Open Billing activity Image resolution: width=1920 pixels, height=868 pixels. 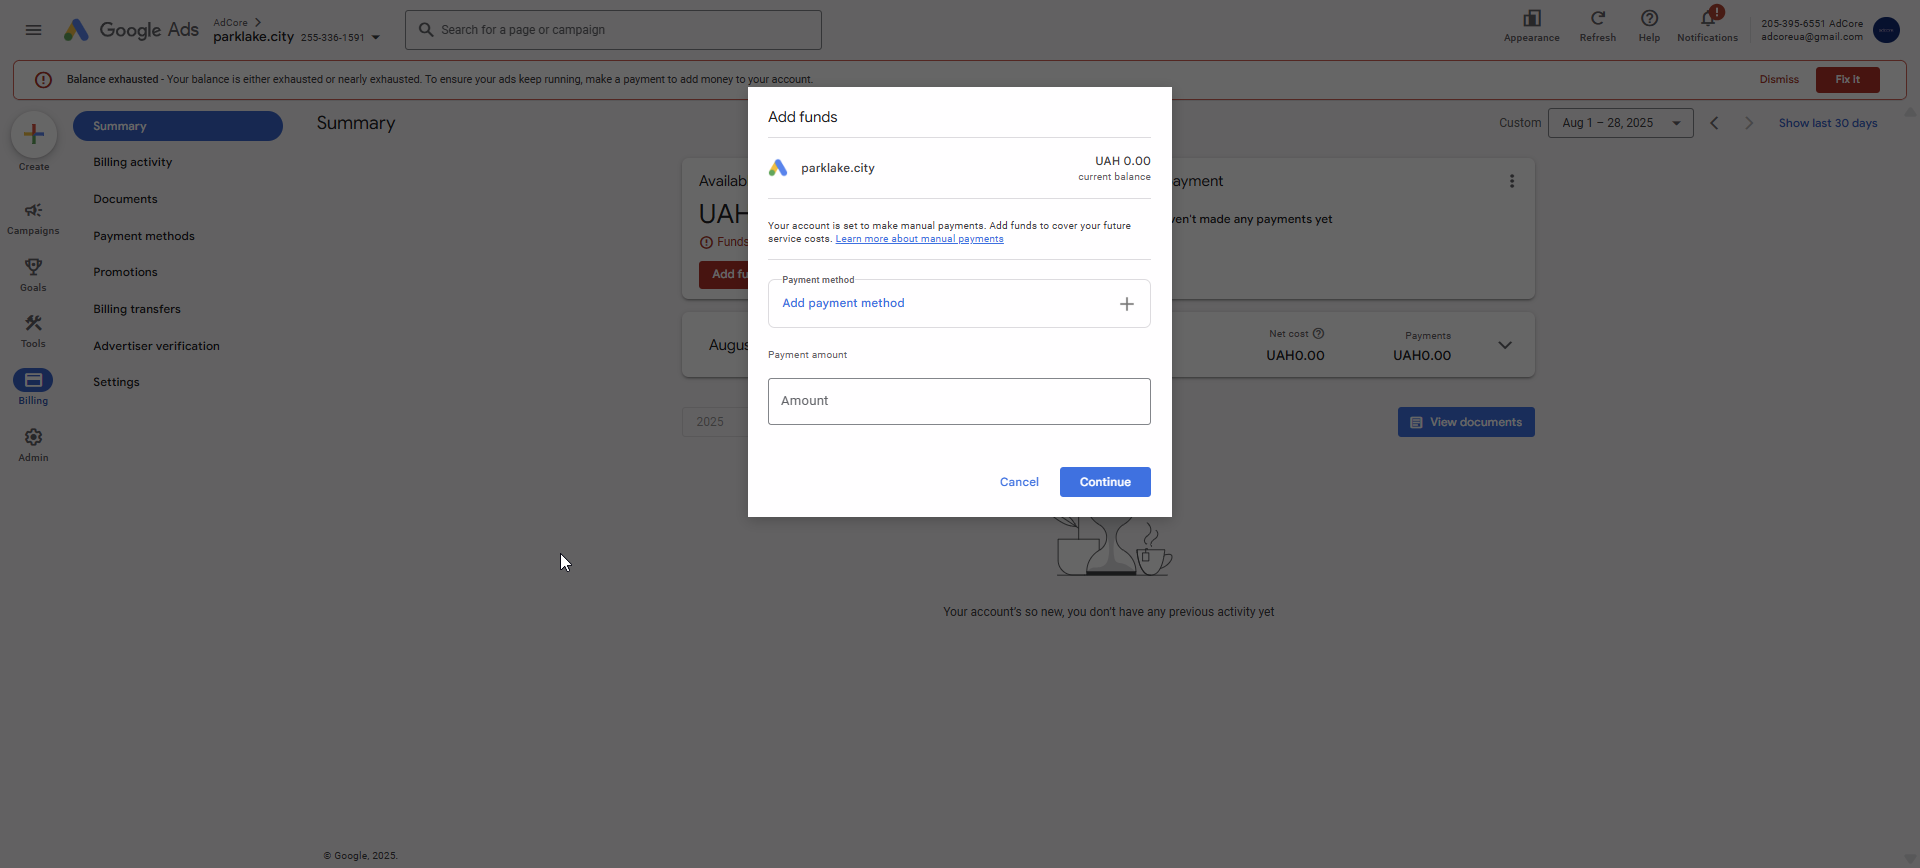pyautogui.click(x=133, y=162)
